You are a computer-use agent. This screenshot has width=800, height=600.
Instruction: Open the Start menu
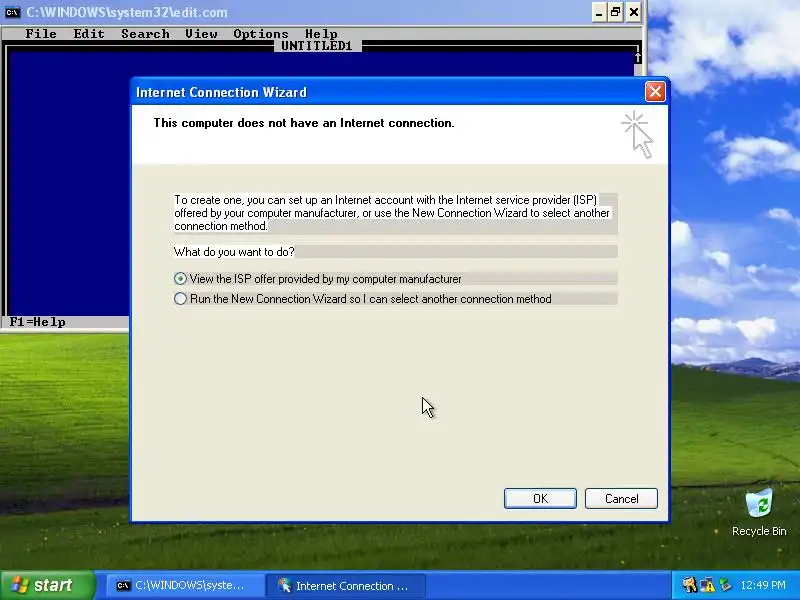(48, 585)
